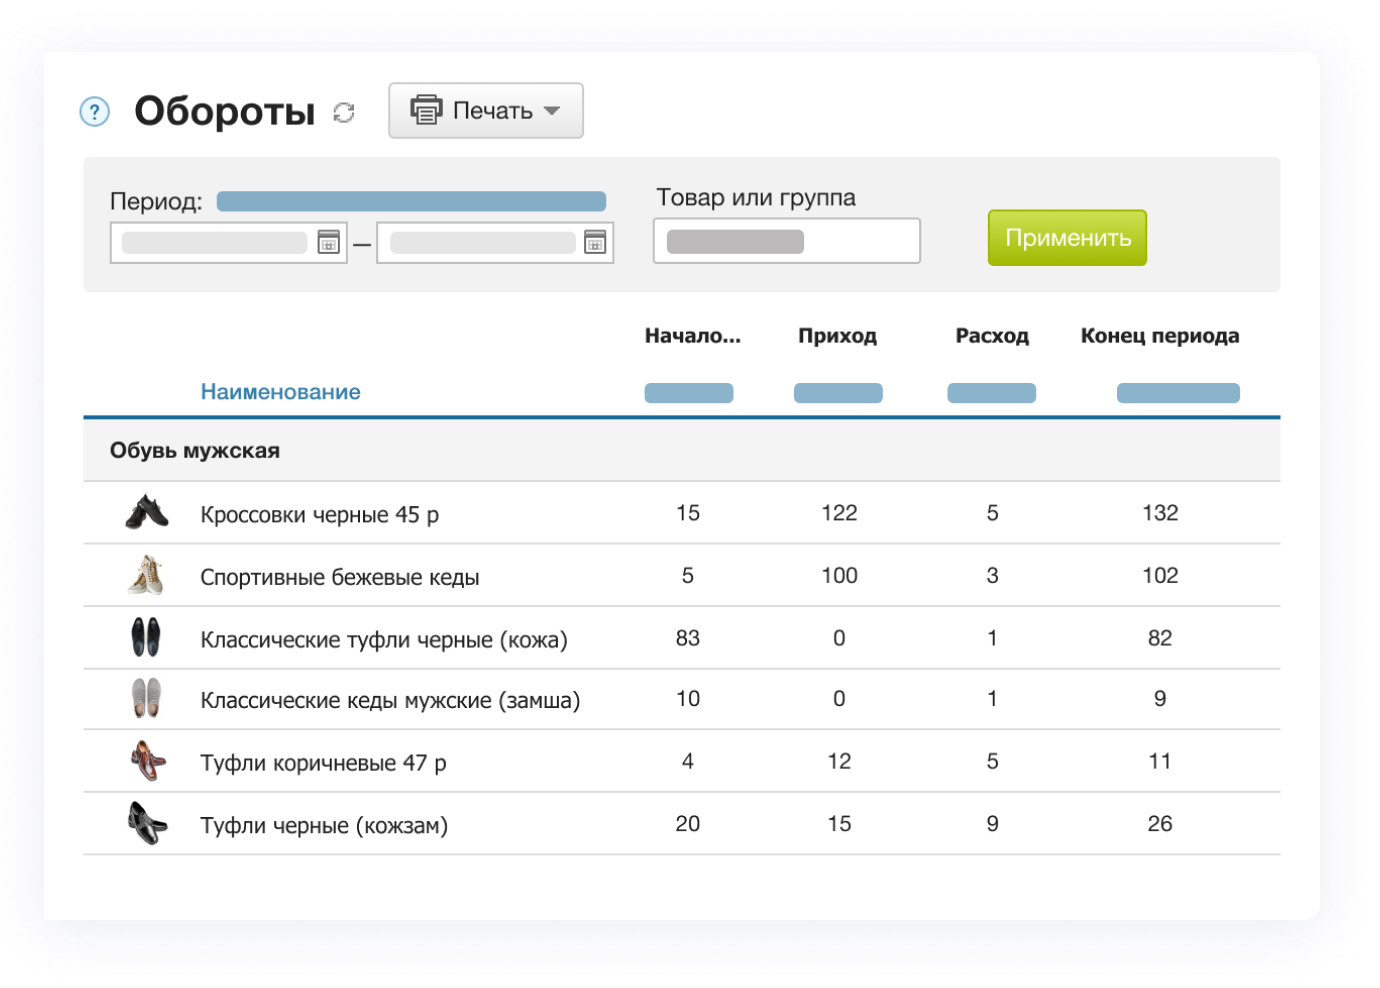Click Конец периода value 26 for Туфли черные
The width and height of the screenshot is (1380, 988).
point(1160,824)
